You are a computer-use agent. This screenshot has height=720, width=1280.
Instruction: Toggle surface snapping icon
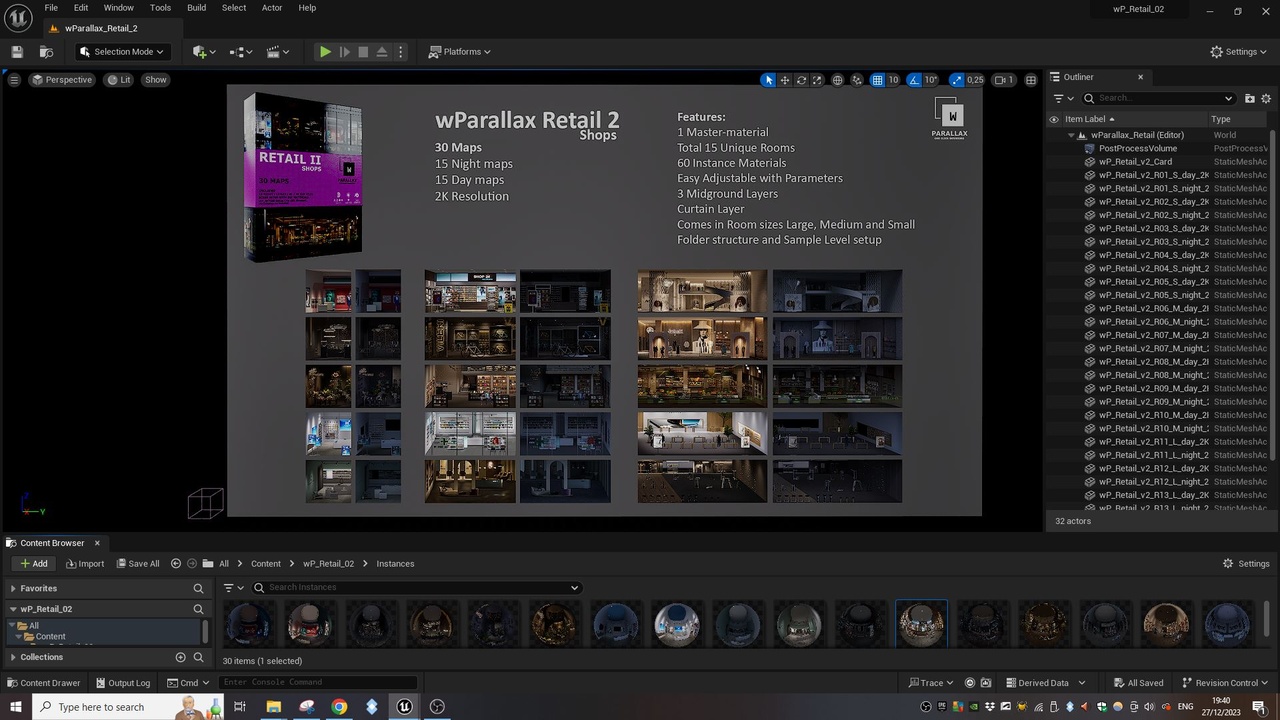tap(858, 80)
